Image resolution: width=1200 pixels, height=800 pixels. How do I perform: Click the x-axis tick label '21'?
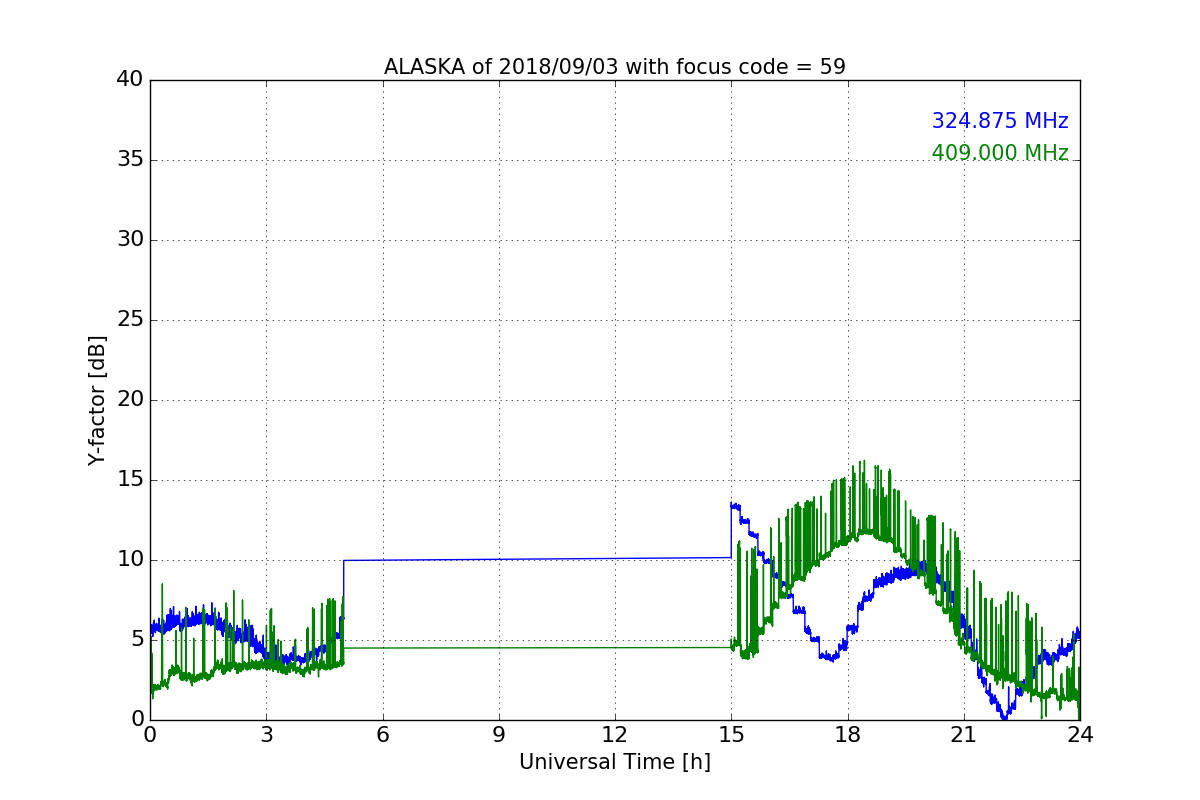click(964, 734)
